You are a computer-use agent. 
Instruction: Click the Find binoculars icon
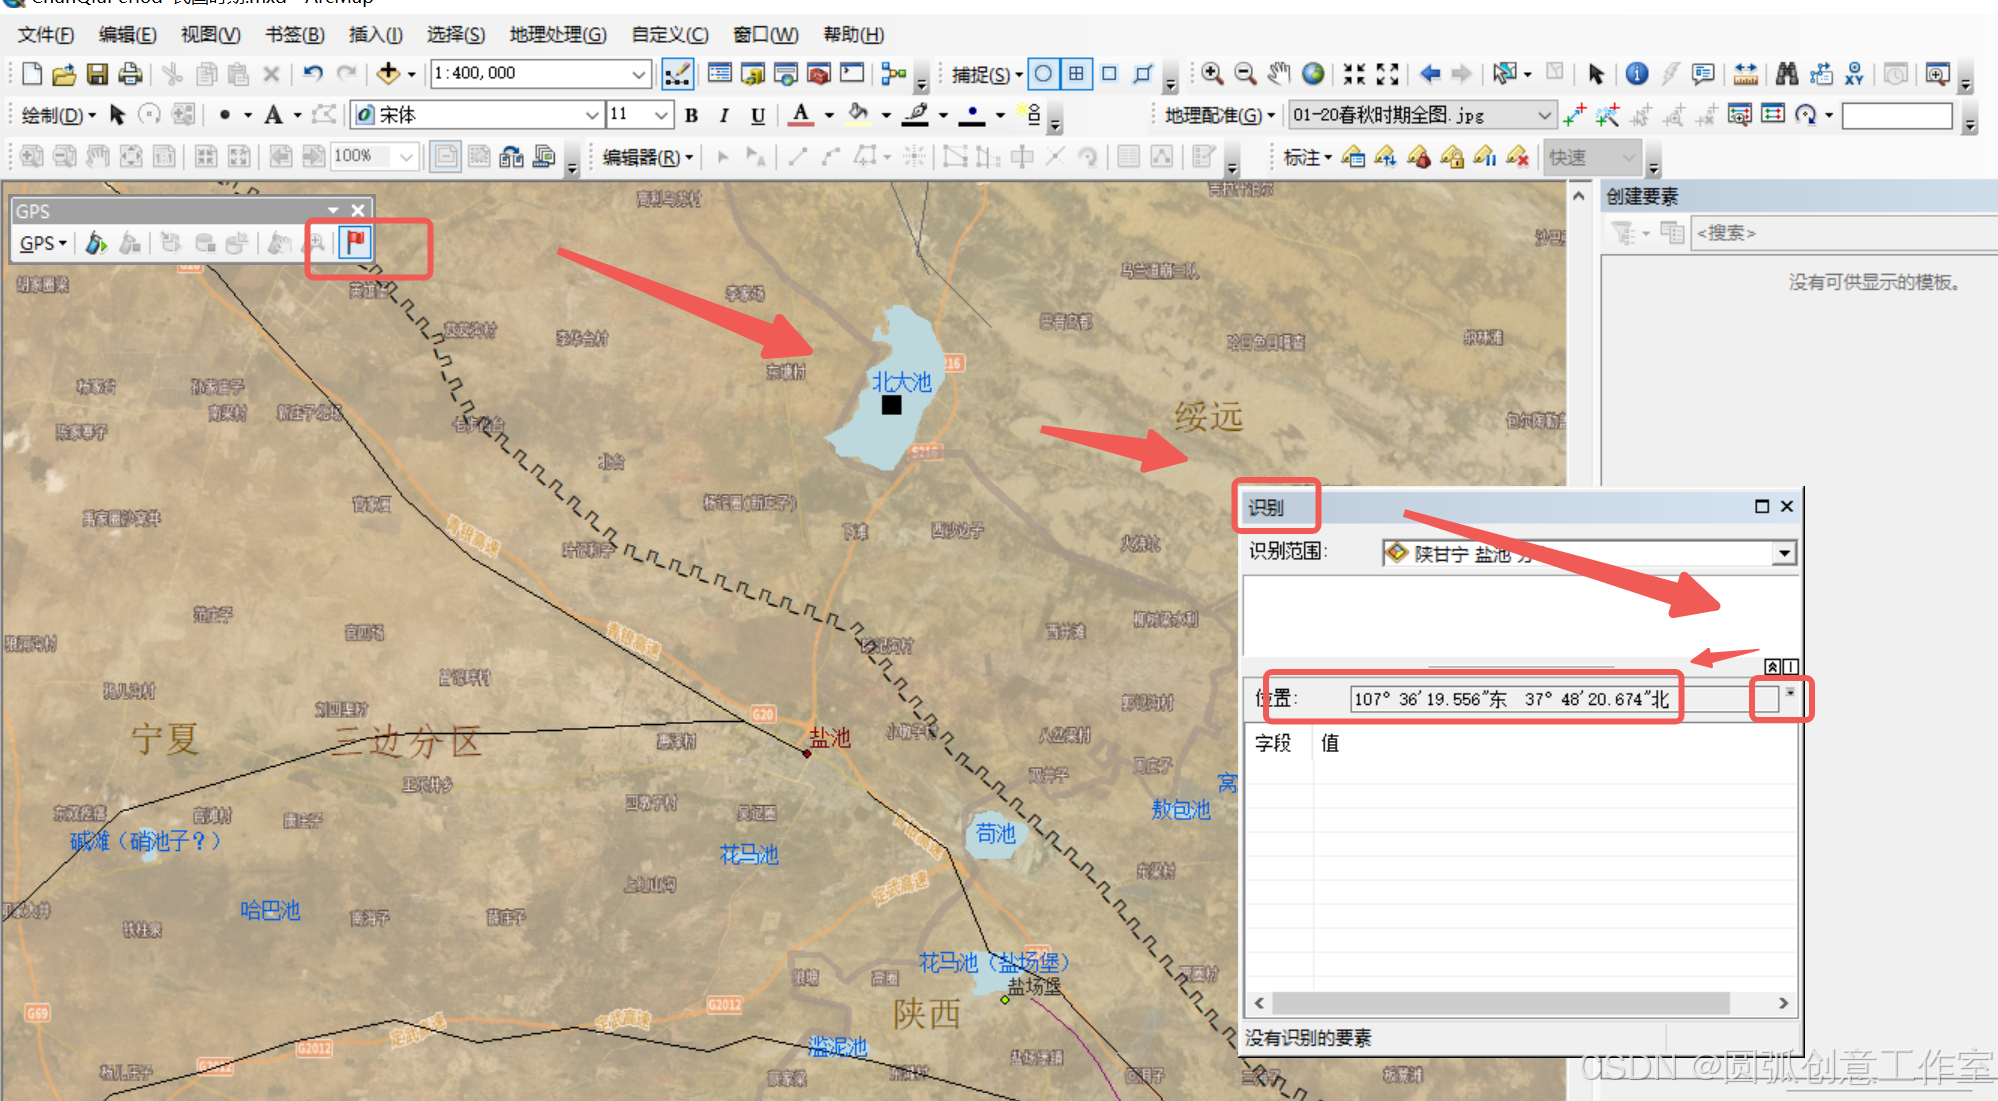click(x=1787, y=74)
